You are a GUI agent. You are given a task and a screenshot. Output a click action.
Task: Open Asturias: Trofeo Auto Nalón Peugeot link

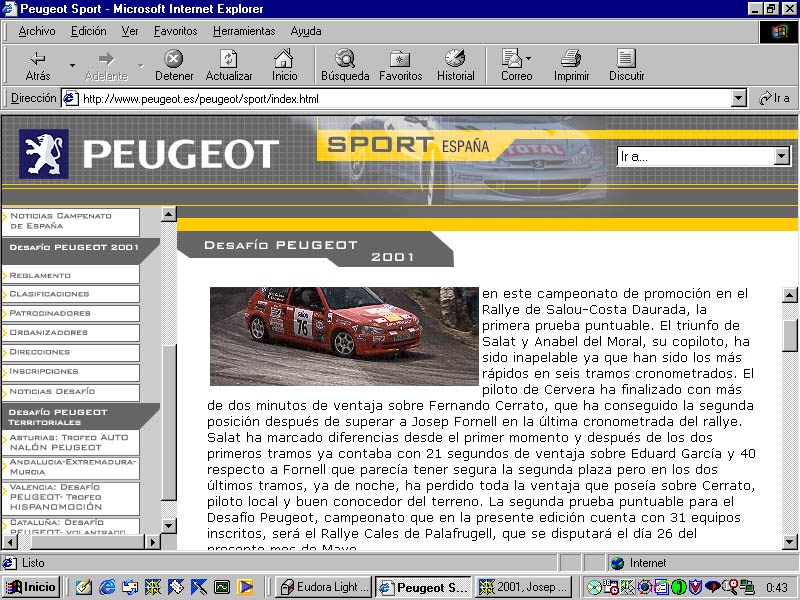click(x=70, y=442)
